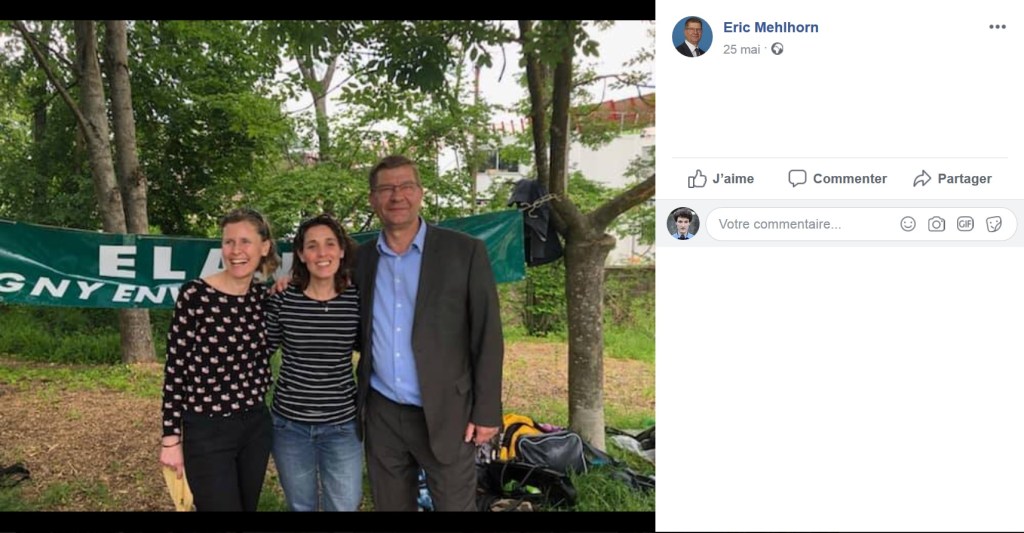Image resolution: width=1024 pixels, height=533 pixels.
Task: Focus the "Votre commentaire..." input field
Action: (800, 224)
